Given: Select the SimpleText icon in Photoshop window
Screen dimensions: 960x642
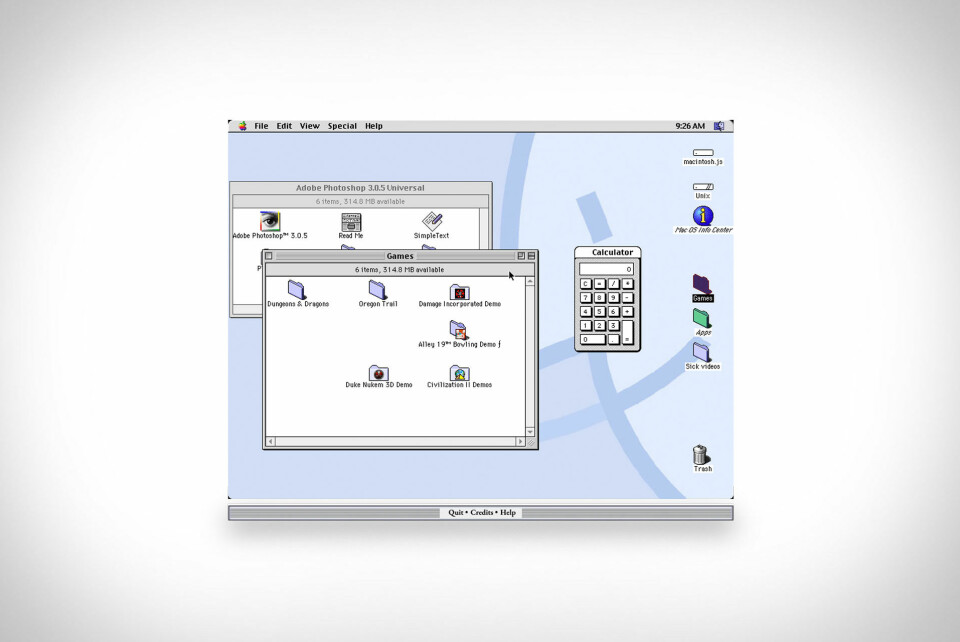Looking at the screenshot, I should click(x=432, y=222).
